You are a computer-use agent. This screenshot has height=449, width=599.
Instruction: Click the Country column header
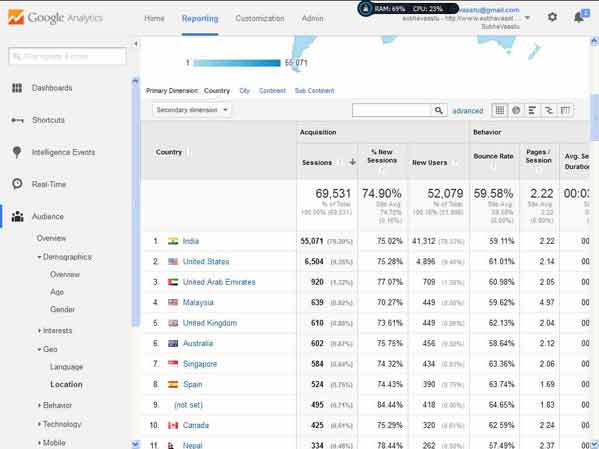(169, 152)
